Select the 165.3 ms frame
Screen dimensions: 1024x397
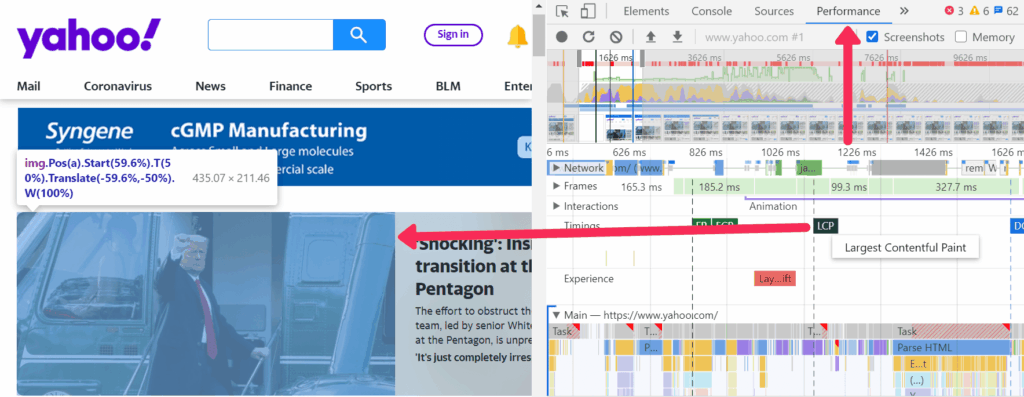[641, 187]
